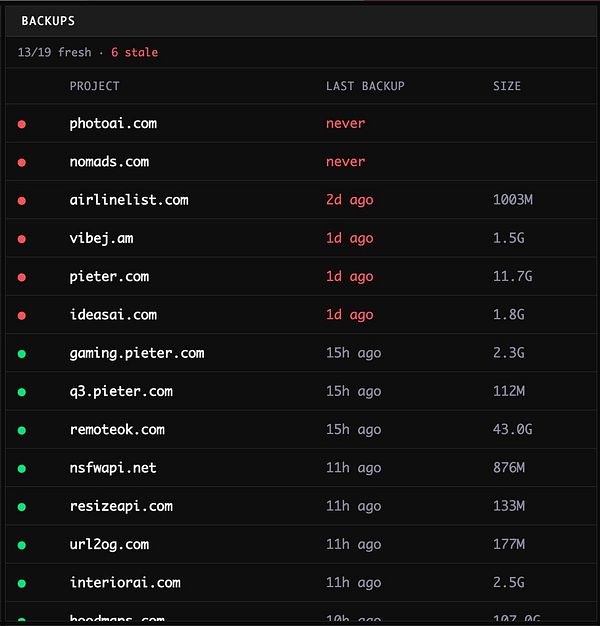Click the 133M size for resizeapi.com
The image size is (600, 626).
[509, 506]
